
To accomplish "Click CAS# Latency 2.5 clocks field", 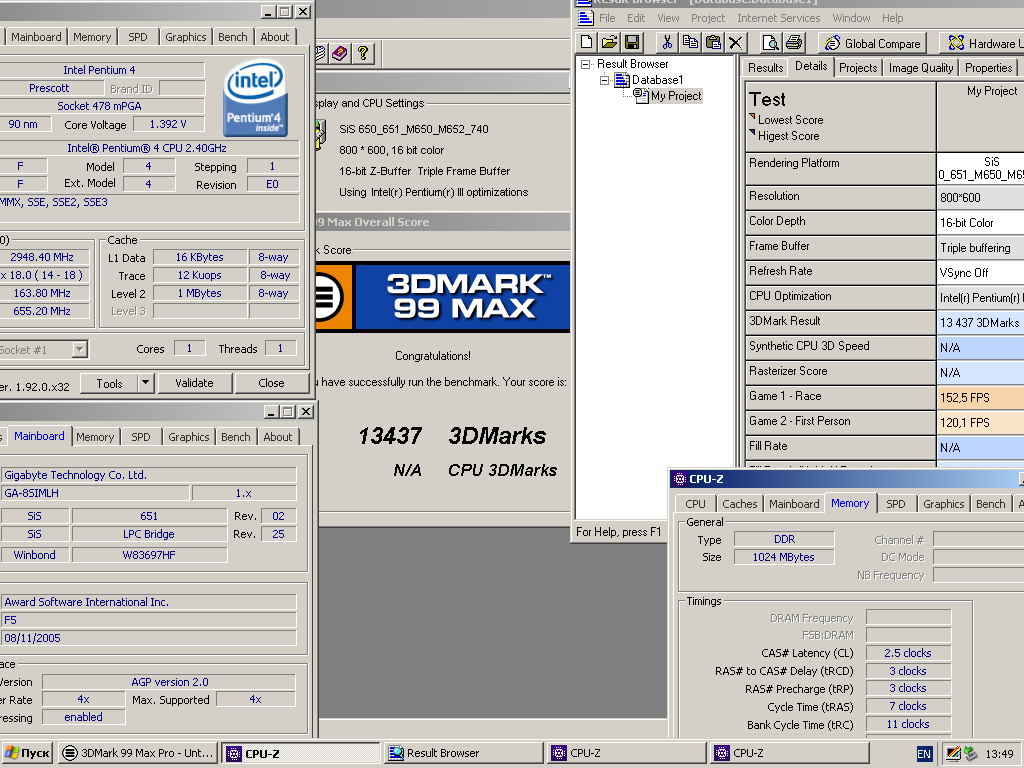I will 908,653.
